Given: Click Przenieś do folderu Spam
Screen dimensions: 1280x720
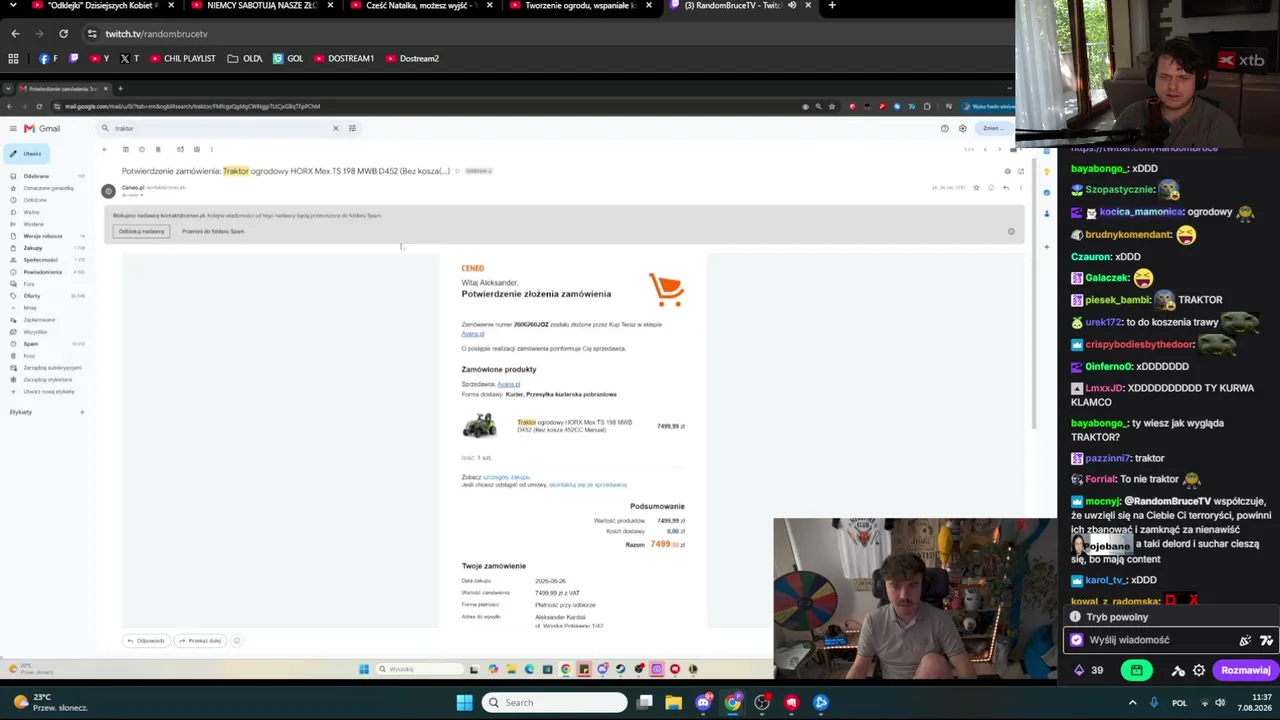Looking at the screenshot, I should 213,231.
